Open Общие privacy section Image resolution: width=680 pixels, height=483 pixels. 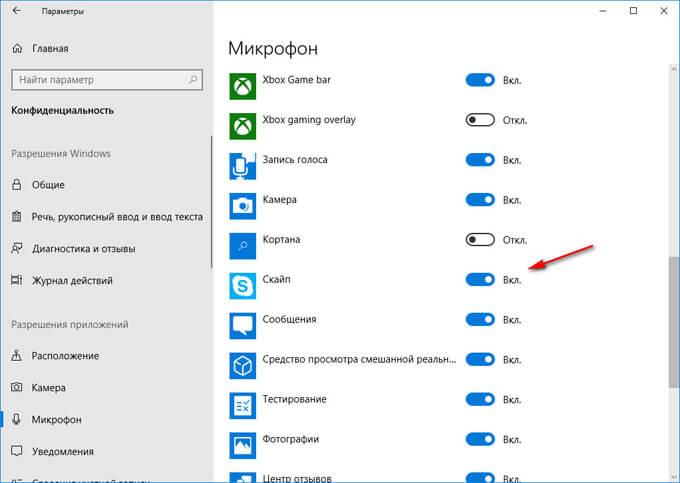coord(38,185)
